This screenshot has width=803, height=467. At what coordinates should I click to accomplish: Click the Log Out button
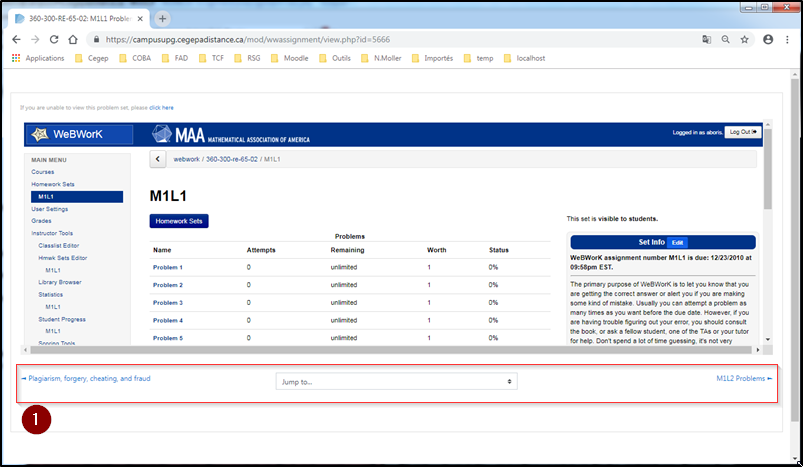pyautogui.click(x=742, y=132)
